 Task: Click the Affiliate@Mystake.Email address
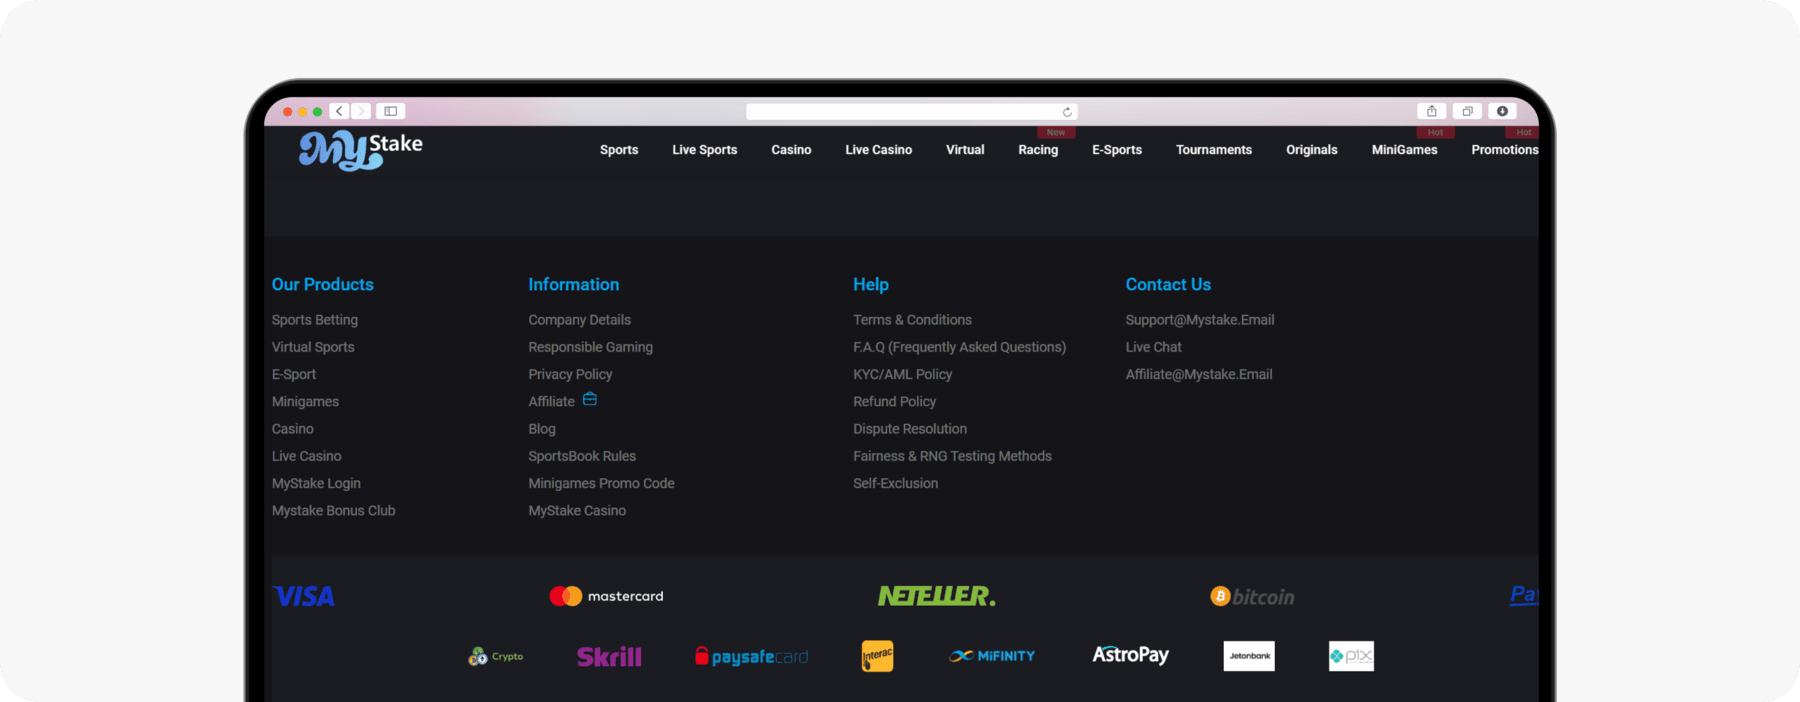1199,374
